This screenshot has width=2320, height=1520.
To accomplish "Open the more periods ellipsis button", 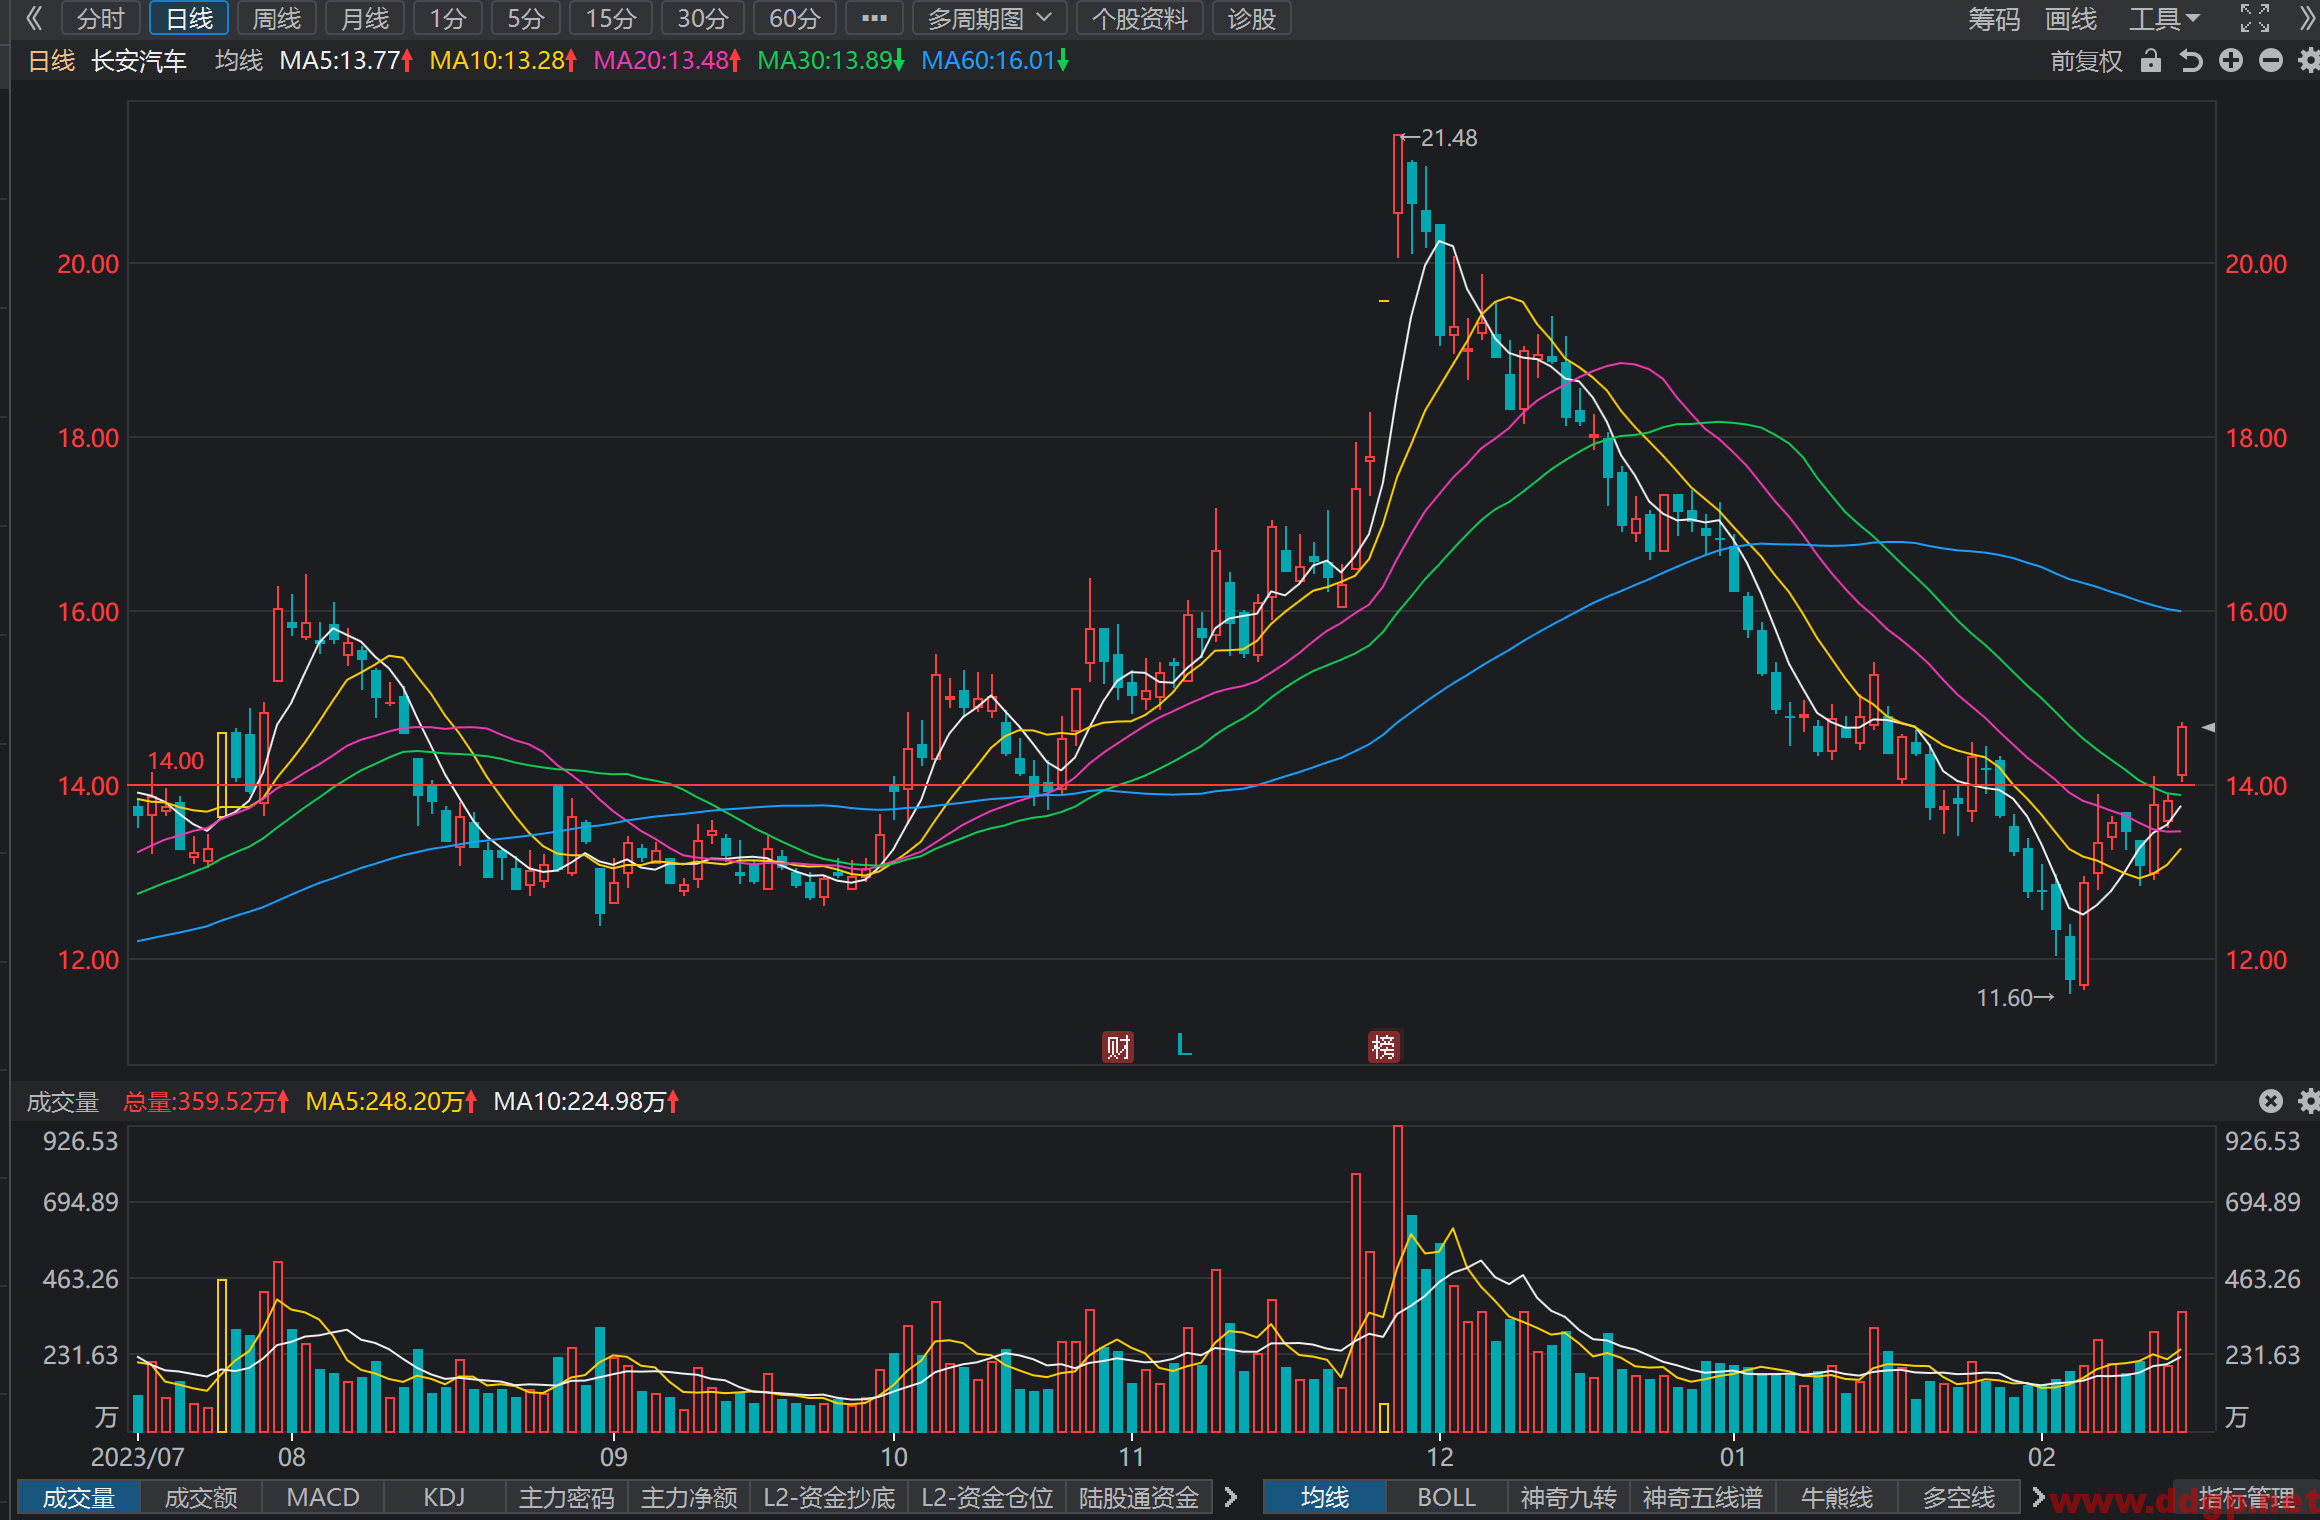I will click(x=874, y=18).
